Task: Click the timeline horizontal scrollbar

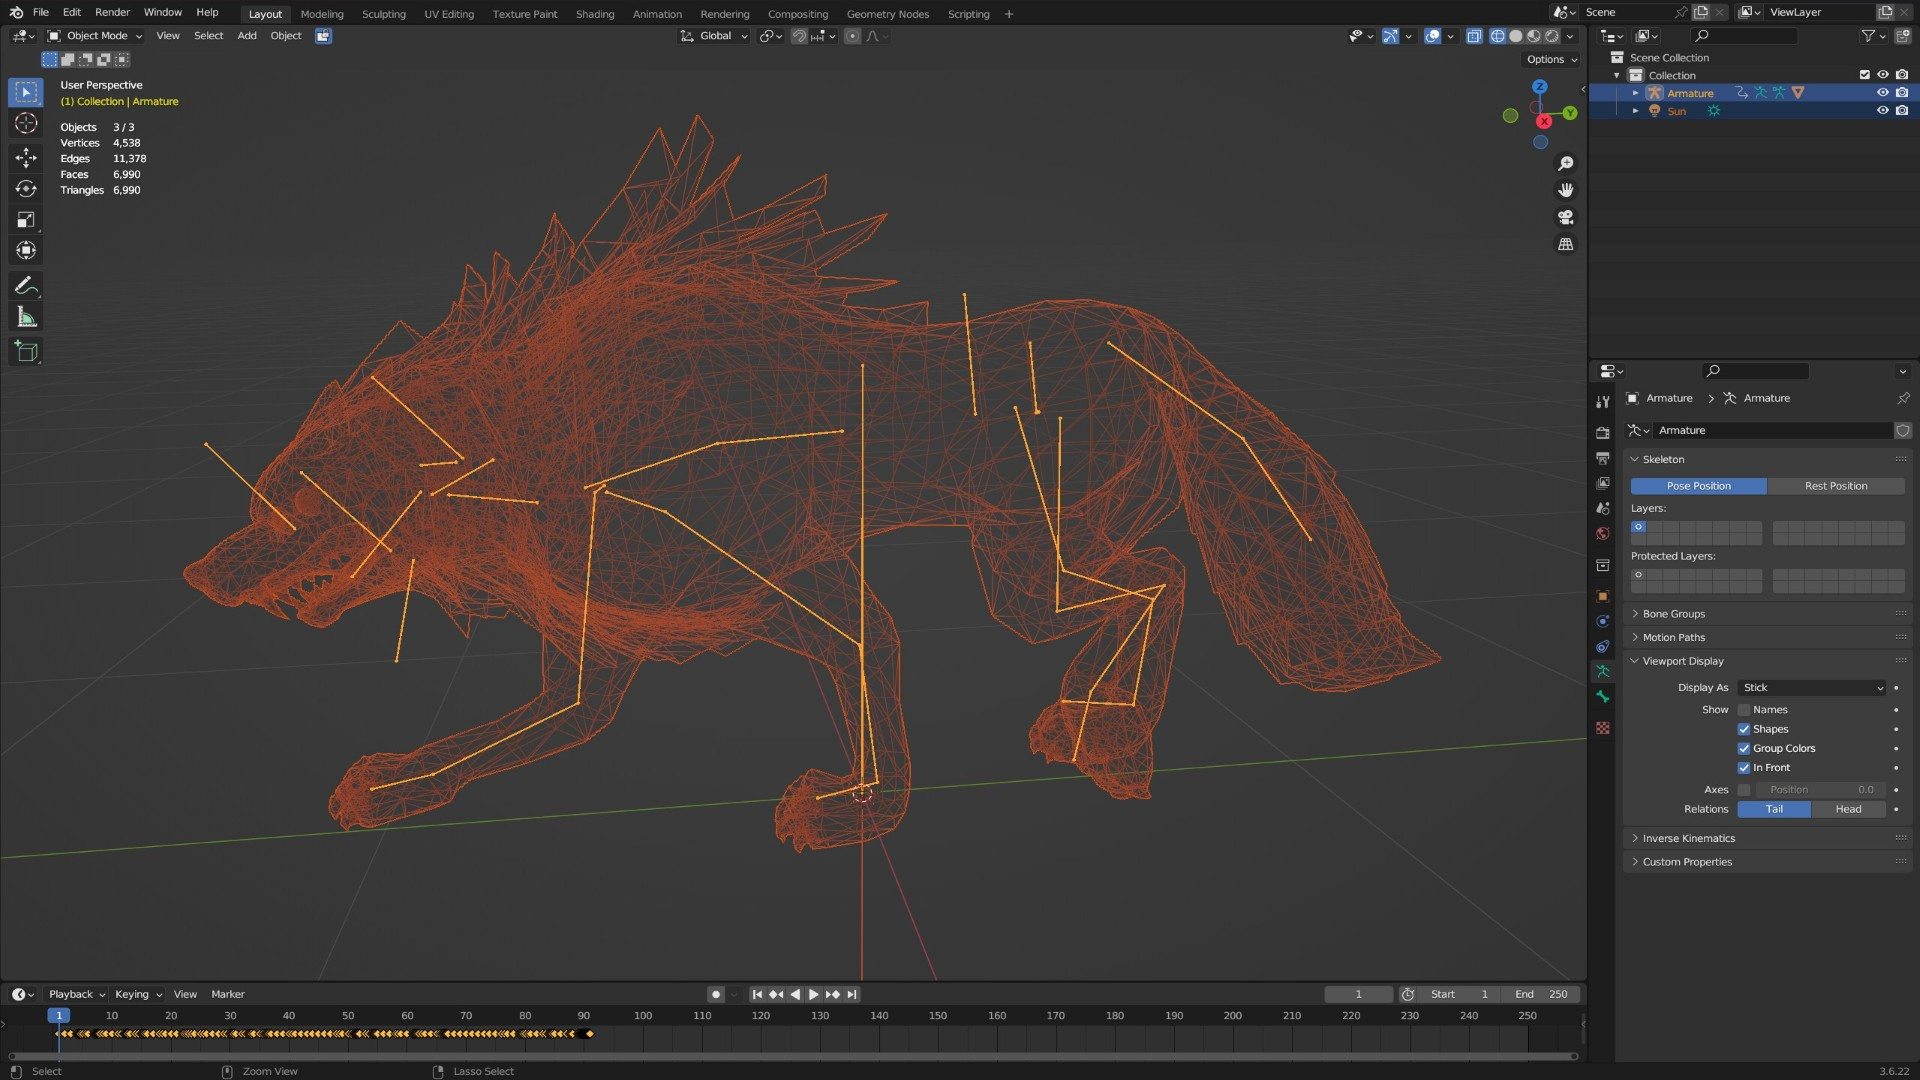Action: [x=793, y=1056]
